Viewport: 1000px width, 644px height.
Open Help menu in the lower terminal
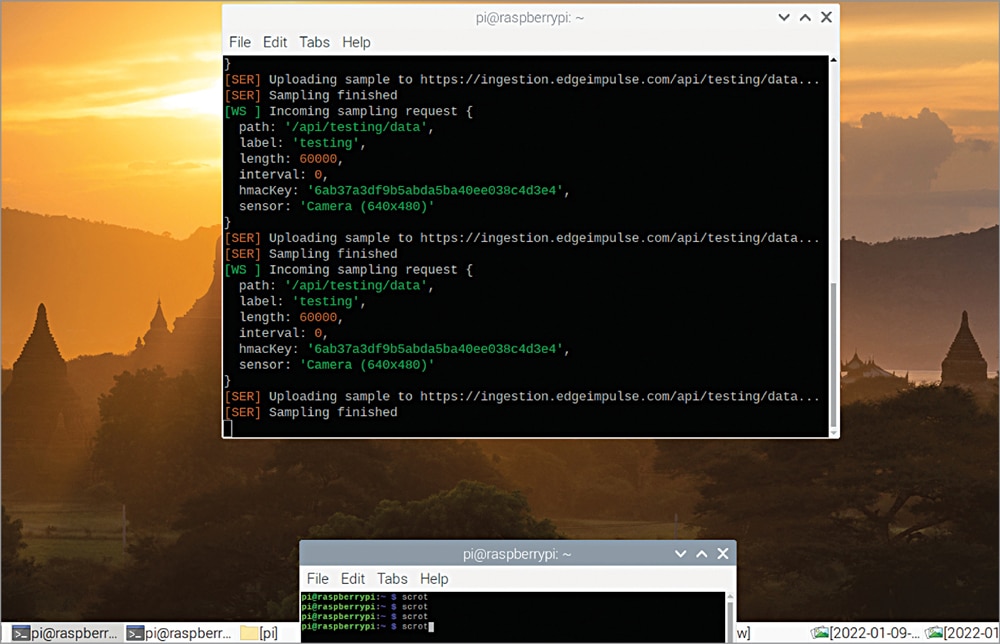tap(434, 578)
